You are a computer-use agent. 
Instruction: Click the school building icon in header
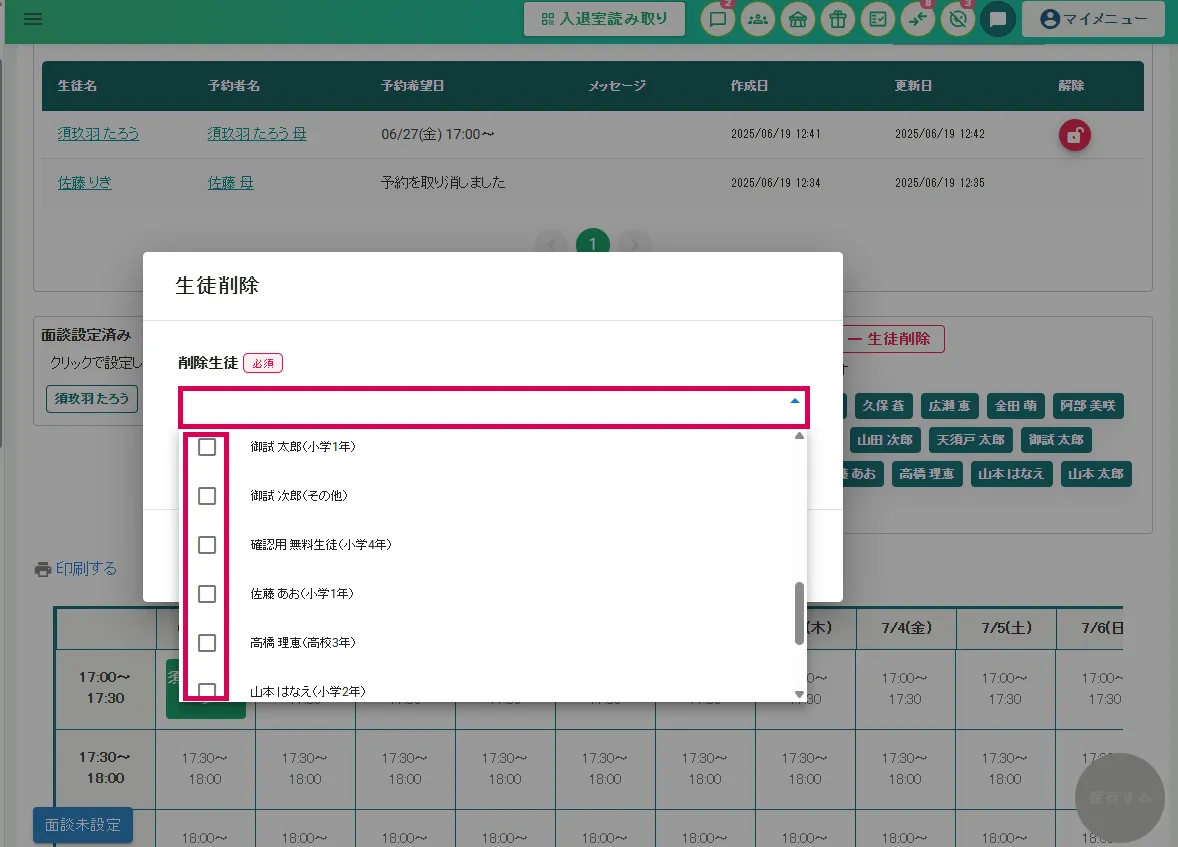[x=797, y=19]
